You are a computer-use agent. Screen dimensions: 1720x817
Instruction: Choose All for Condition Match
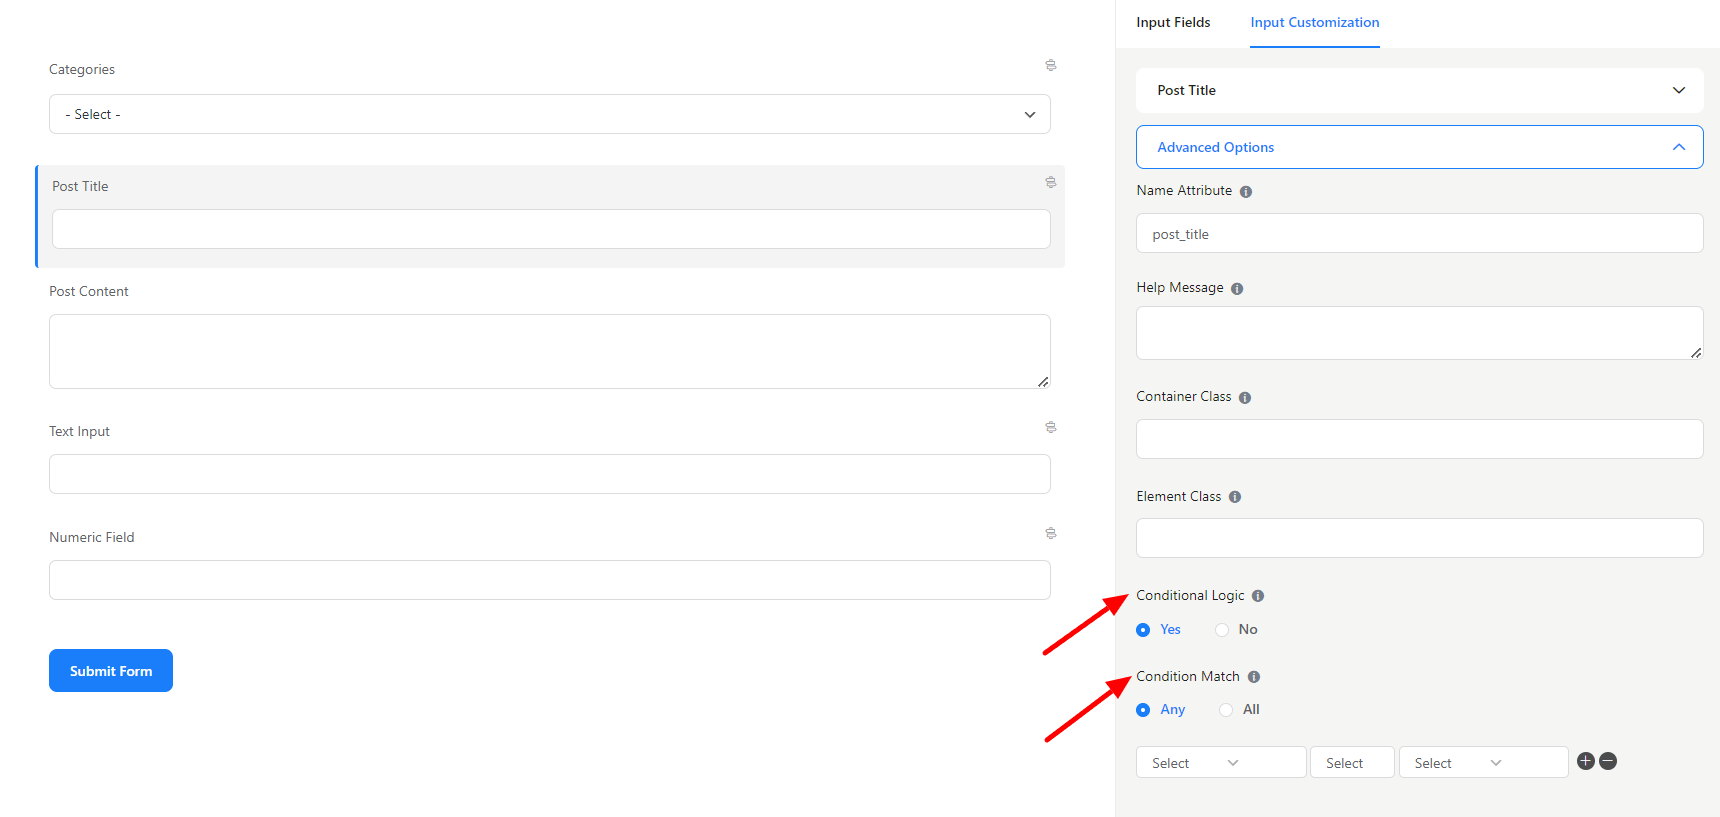tap(1226, 710)
